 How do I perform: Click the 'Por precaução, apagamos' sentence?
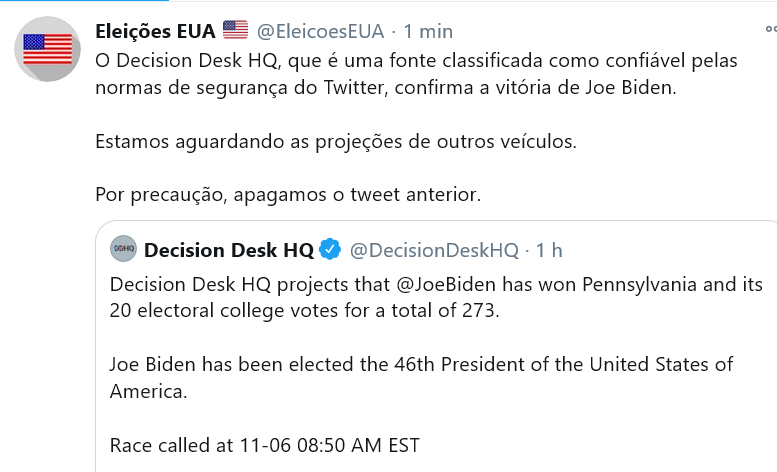pyautogui.click(x=288, y=195)
